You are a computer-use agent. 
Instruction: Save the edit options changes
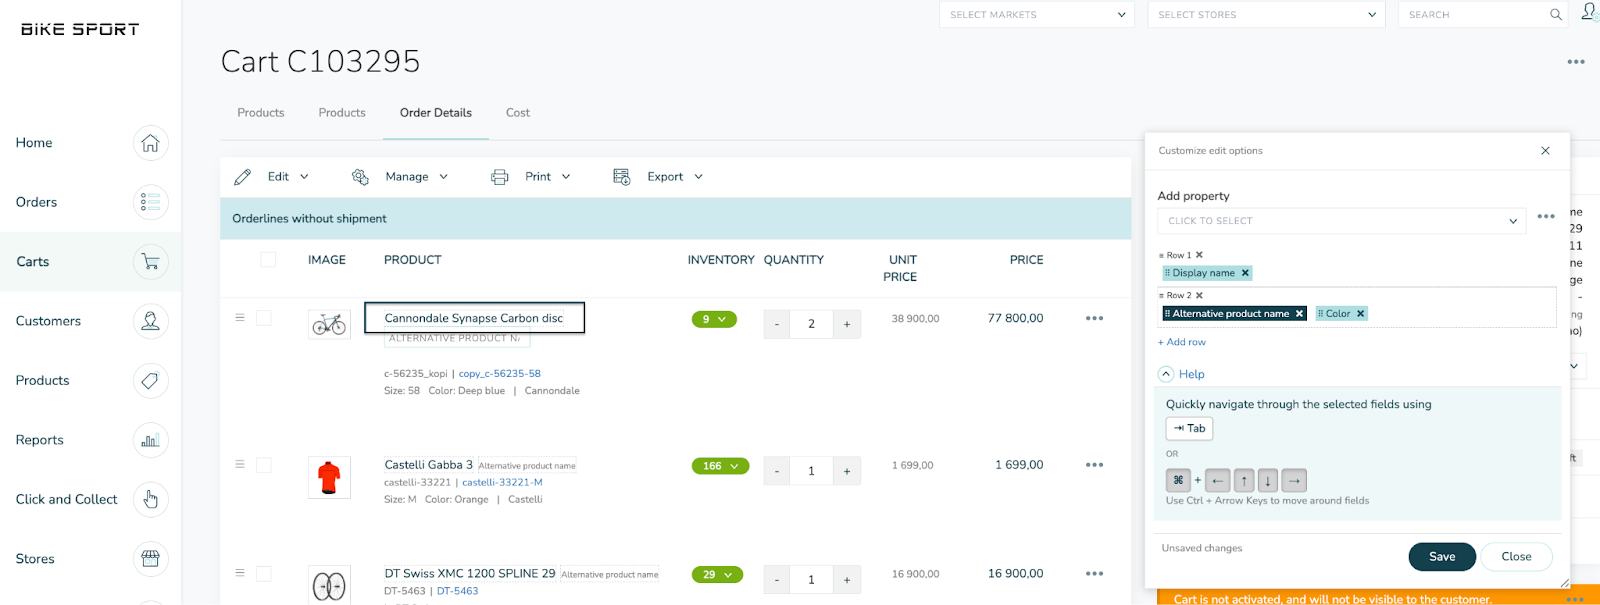click(1442, 557)
